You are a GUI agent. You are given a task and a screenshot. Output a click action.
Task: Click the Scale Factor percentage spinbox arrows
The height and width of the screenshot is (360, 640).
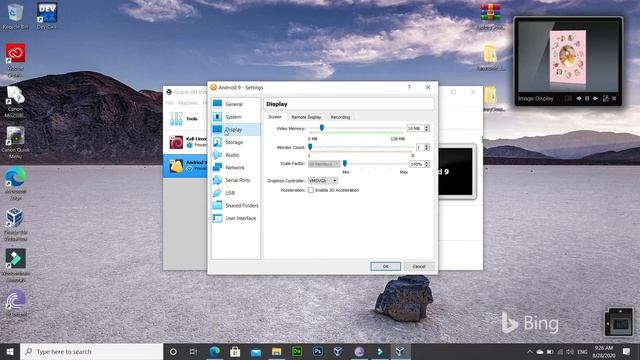427,164
